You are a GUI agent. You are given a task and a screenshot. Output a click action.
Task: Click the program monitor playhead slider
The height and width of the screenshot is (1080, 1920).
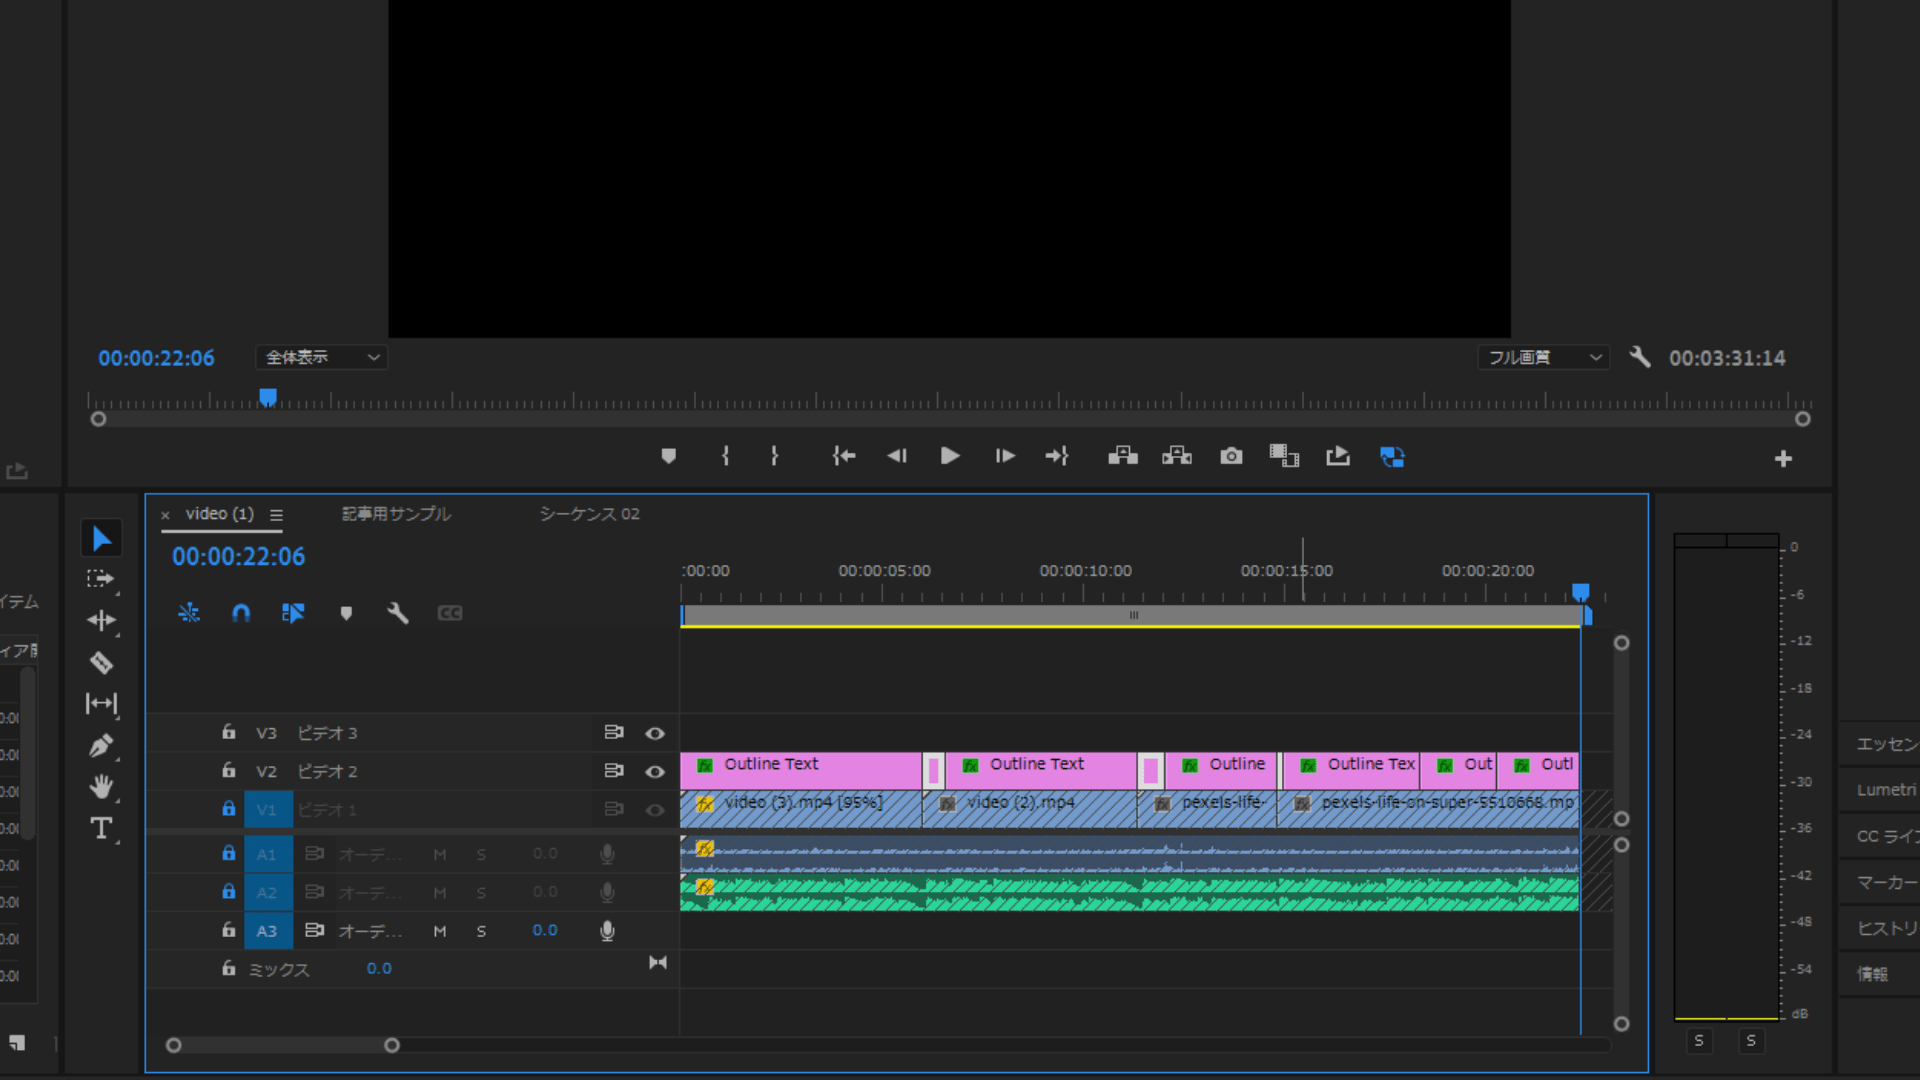268,397
